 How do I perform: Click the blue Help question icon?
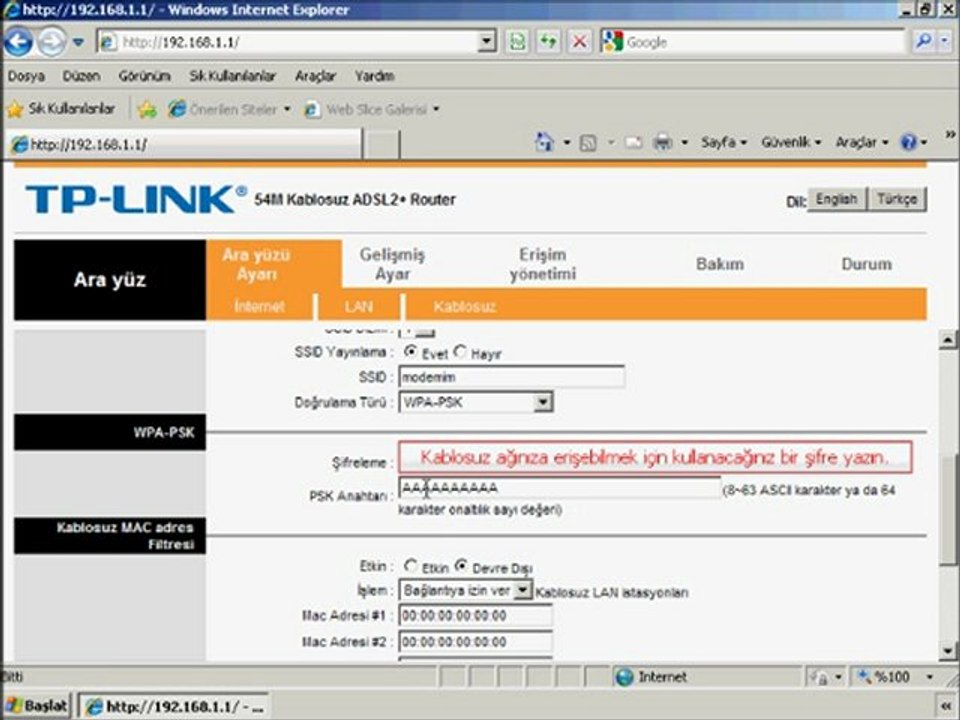(909, 143)
